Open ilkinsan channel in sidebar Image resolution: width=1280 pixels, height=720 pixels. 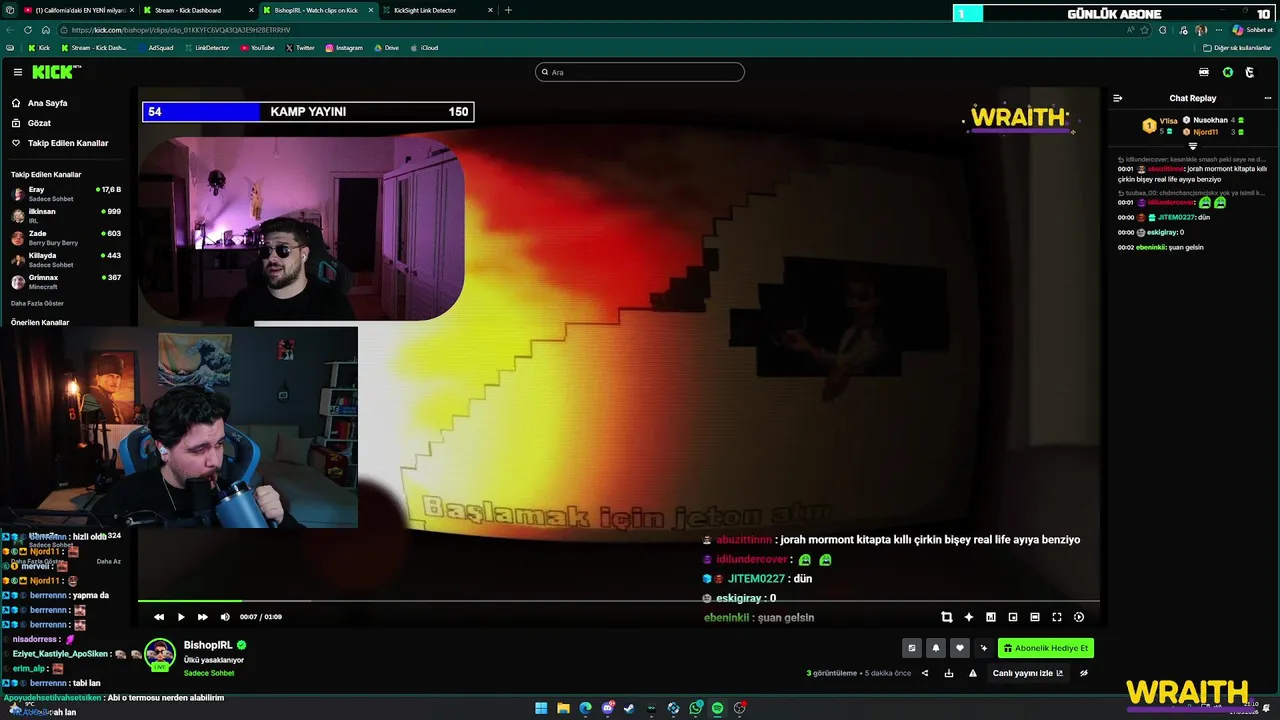(x=66, y=215)
